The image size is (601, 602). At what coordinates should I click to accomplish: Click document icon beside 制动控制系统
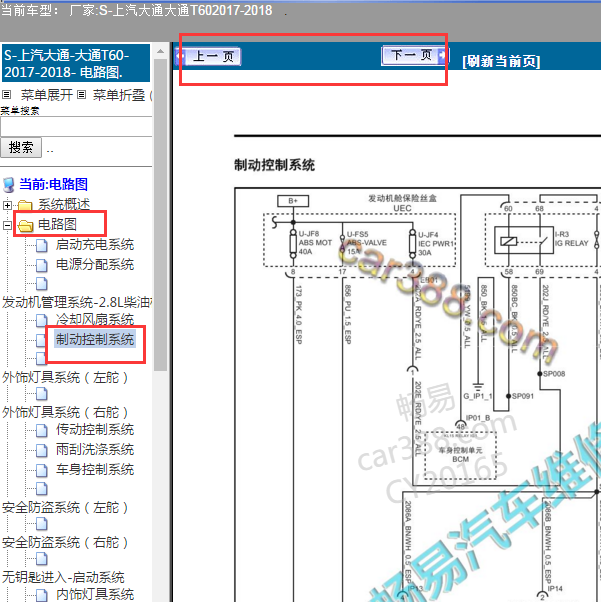coord(41,340)
